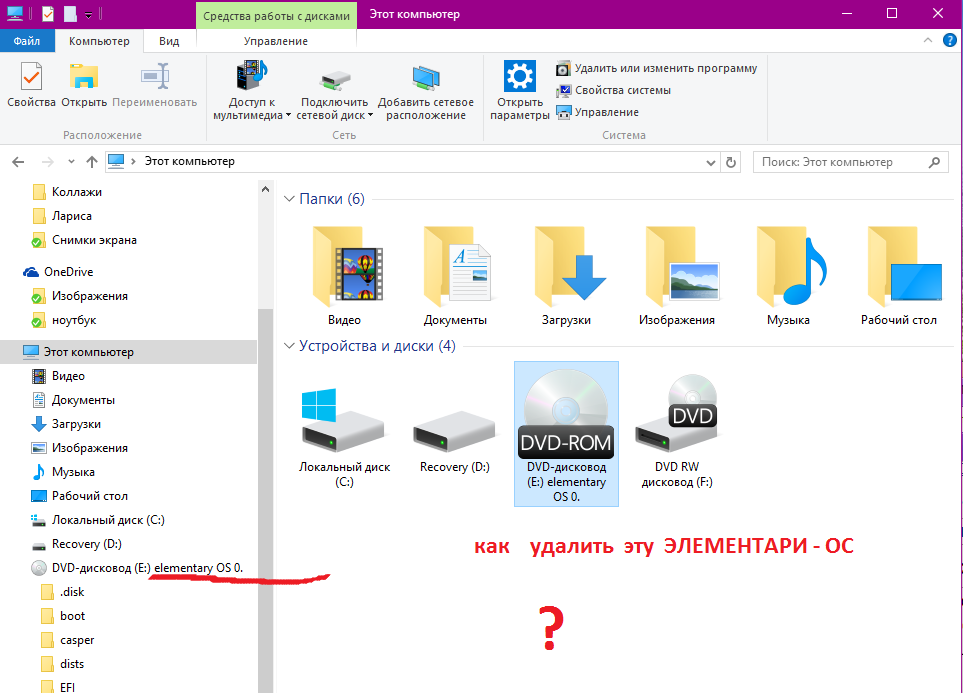Expand the address bar history dropdown
The width and height of the screenshot is (963, 693).
[711, 163]
